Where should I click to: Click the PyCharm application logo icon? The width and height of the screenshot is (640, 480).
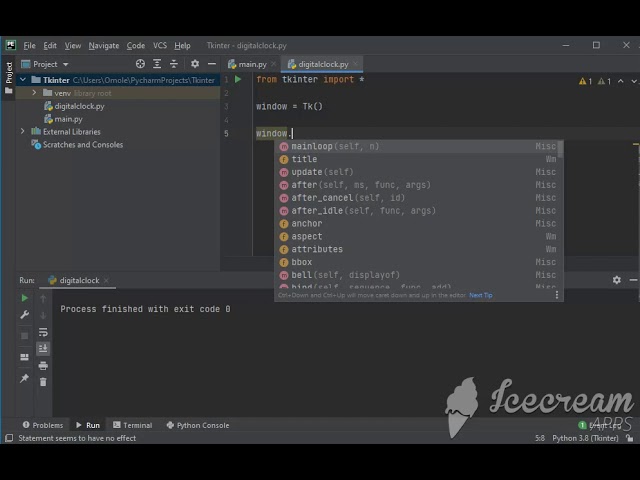(x=11, y=45)
